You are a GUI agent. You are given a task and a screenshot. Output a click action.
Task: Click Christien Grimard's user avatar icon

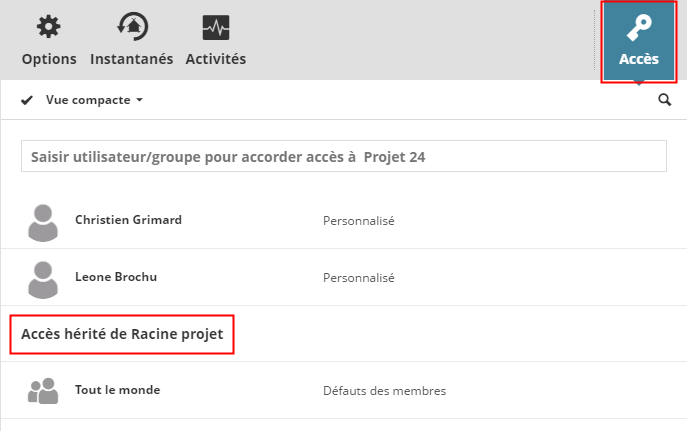click(43, 222)
